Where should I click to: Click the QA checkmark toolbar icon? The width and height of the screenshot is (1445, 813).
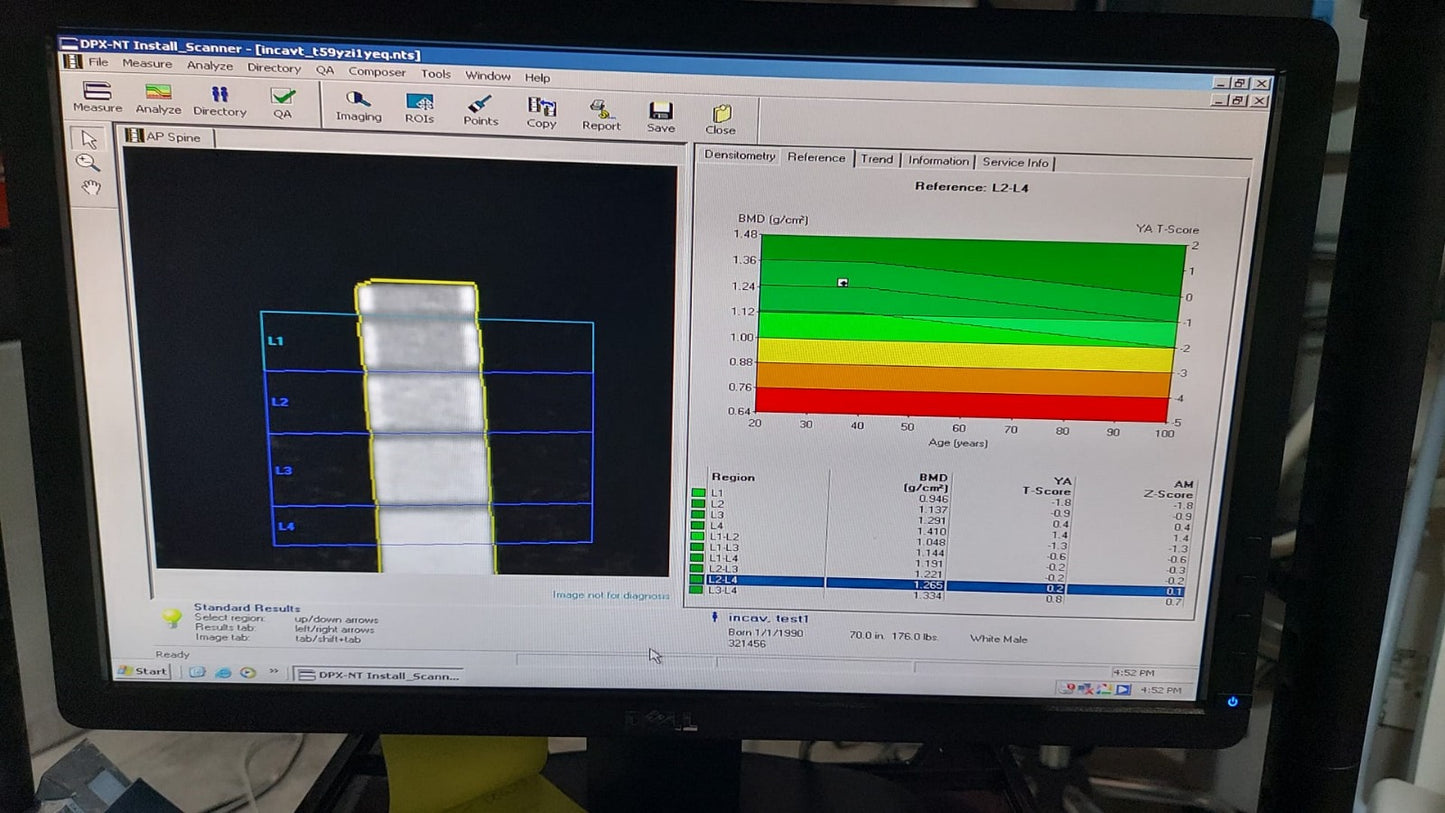pyautogui.click(x=283, y=102)
